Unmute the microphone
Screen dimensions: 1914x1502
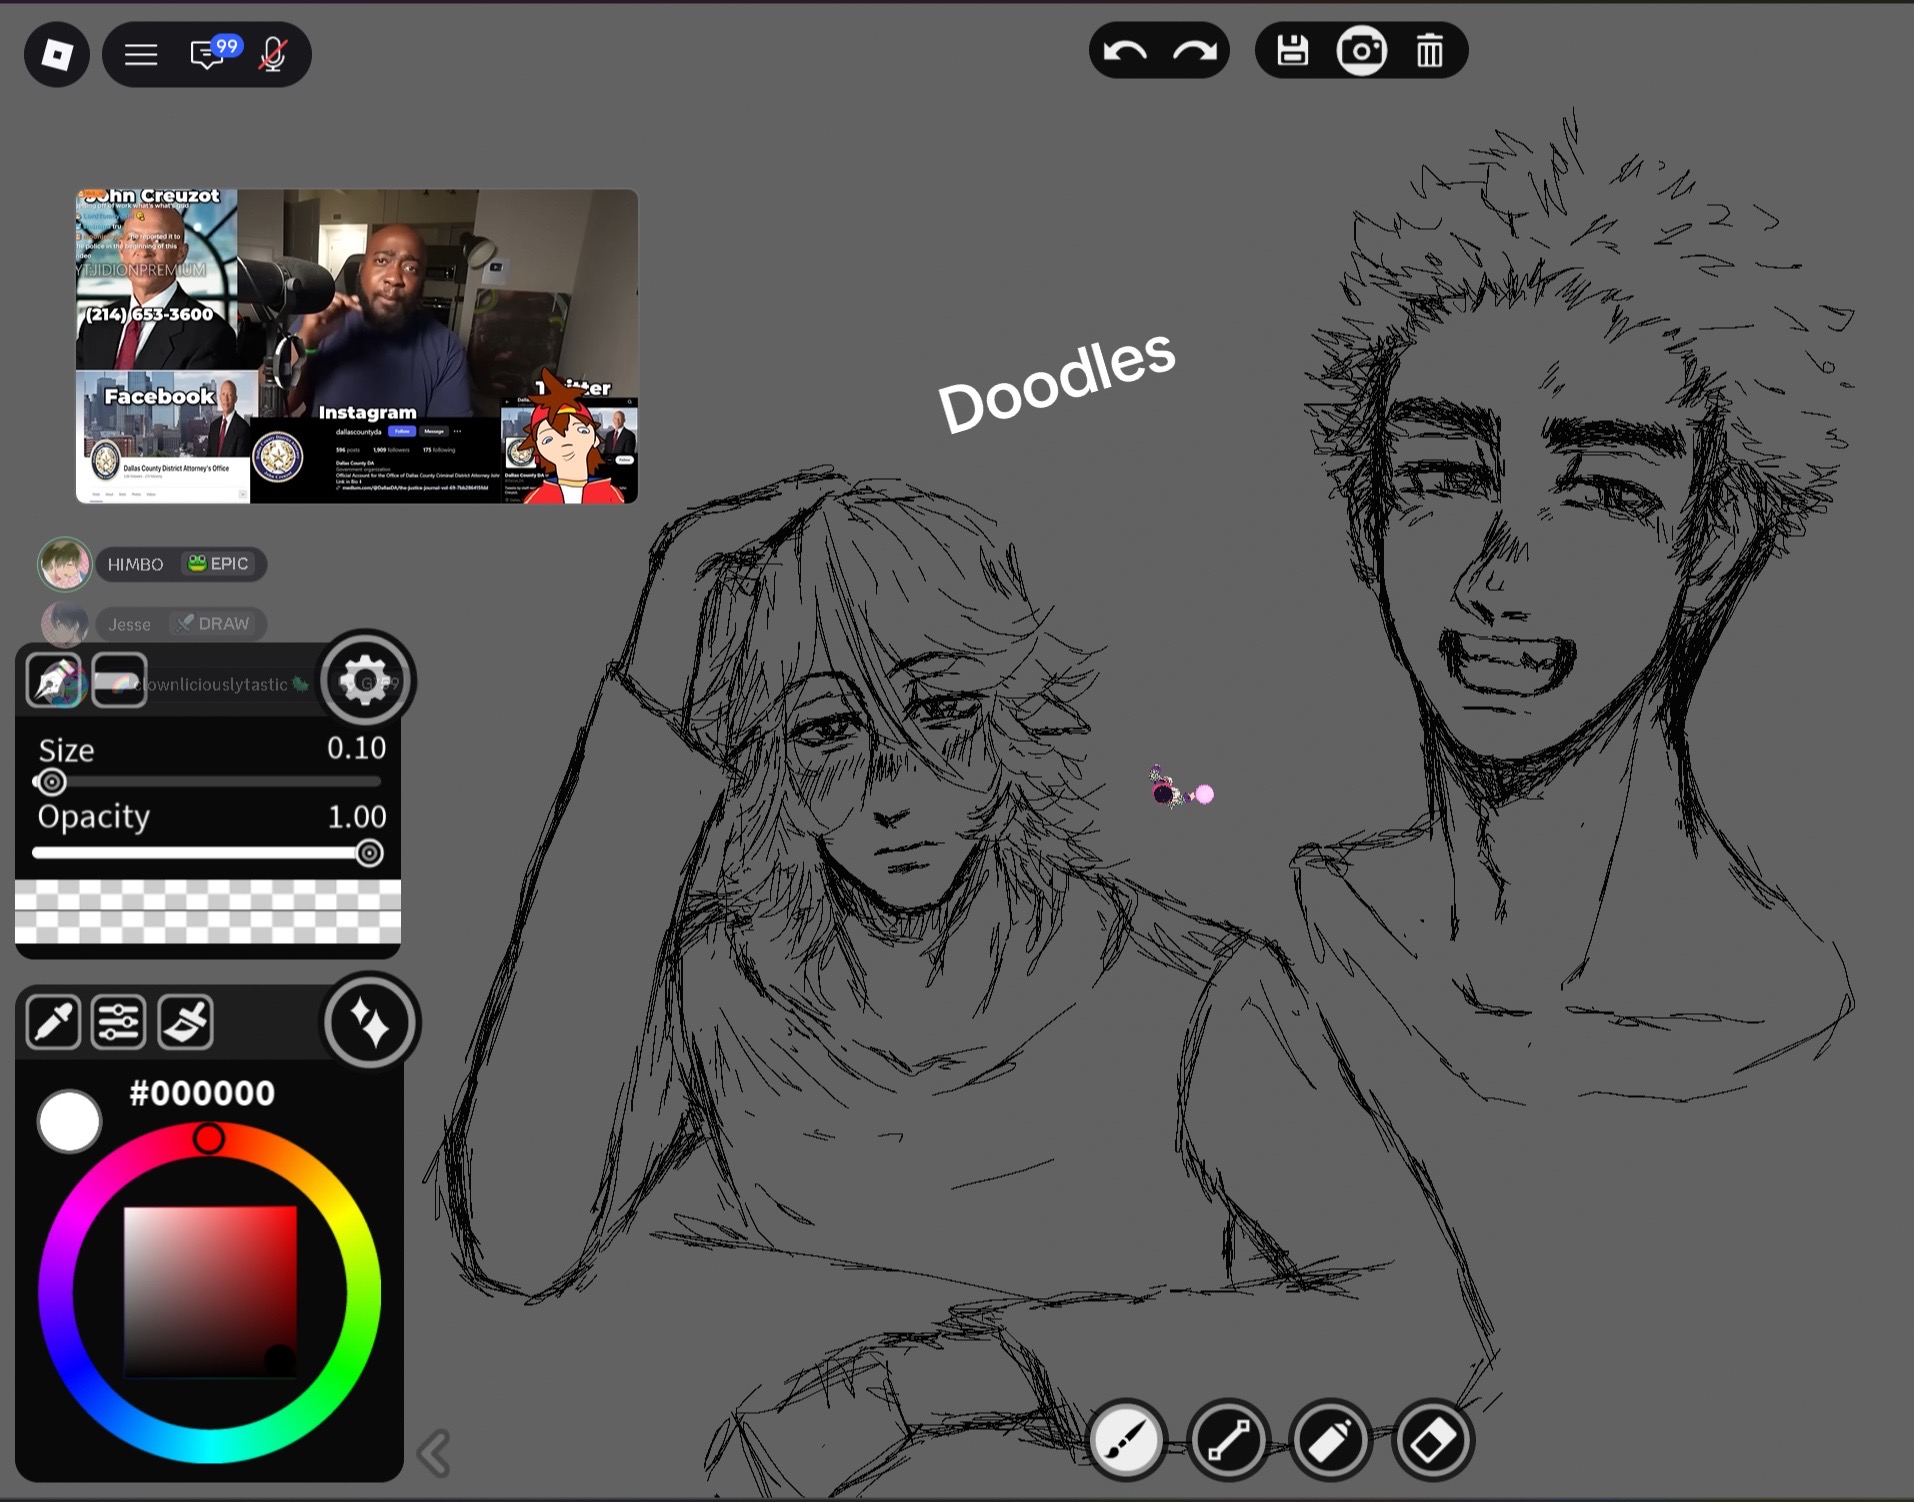point(273,54)
